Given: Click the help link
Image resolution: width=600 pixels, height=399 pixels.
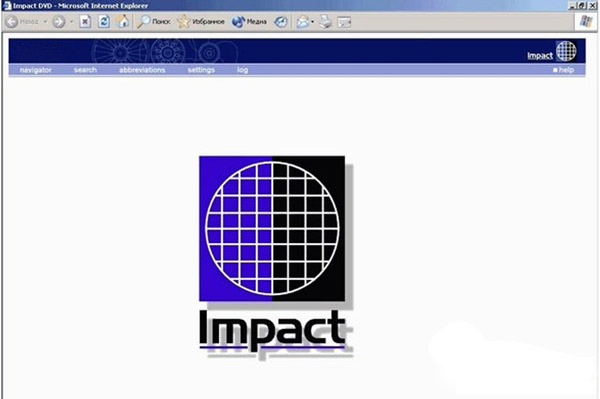Looking at the screenshot, I should pos(564,70).
